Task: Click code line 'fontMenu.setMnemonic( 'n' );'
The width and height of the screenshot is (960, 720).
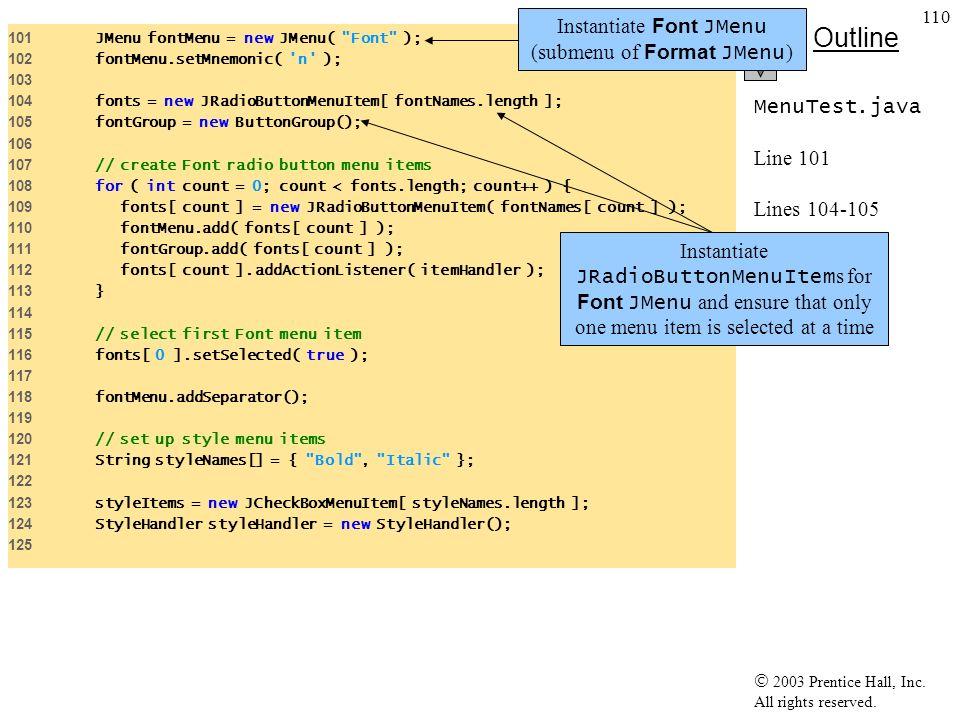Action: 218,59
